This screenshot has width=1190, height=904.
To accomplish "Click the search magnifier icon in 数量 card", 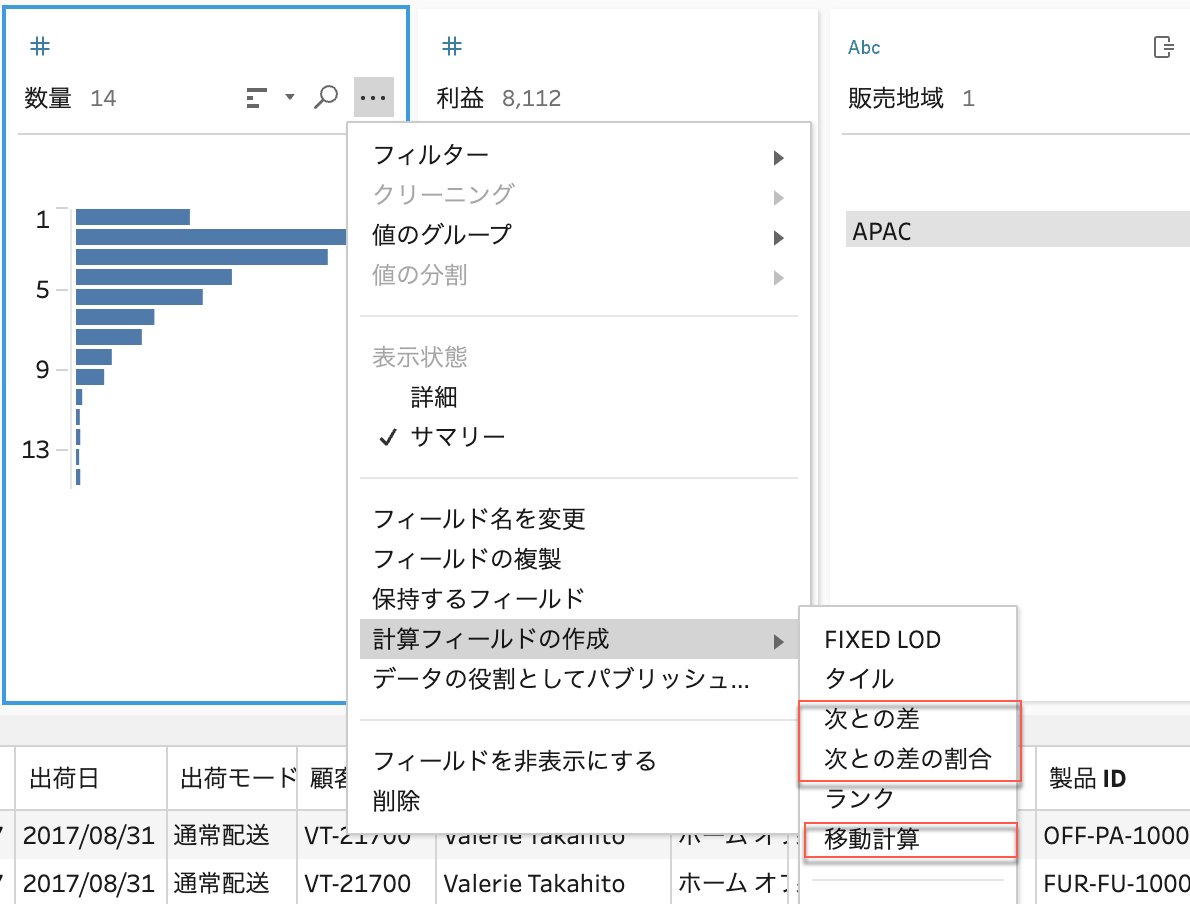I will 326,97.
